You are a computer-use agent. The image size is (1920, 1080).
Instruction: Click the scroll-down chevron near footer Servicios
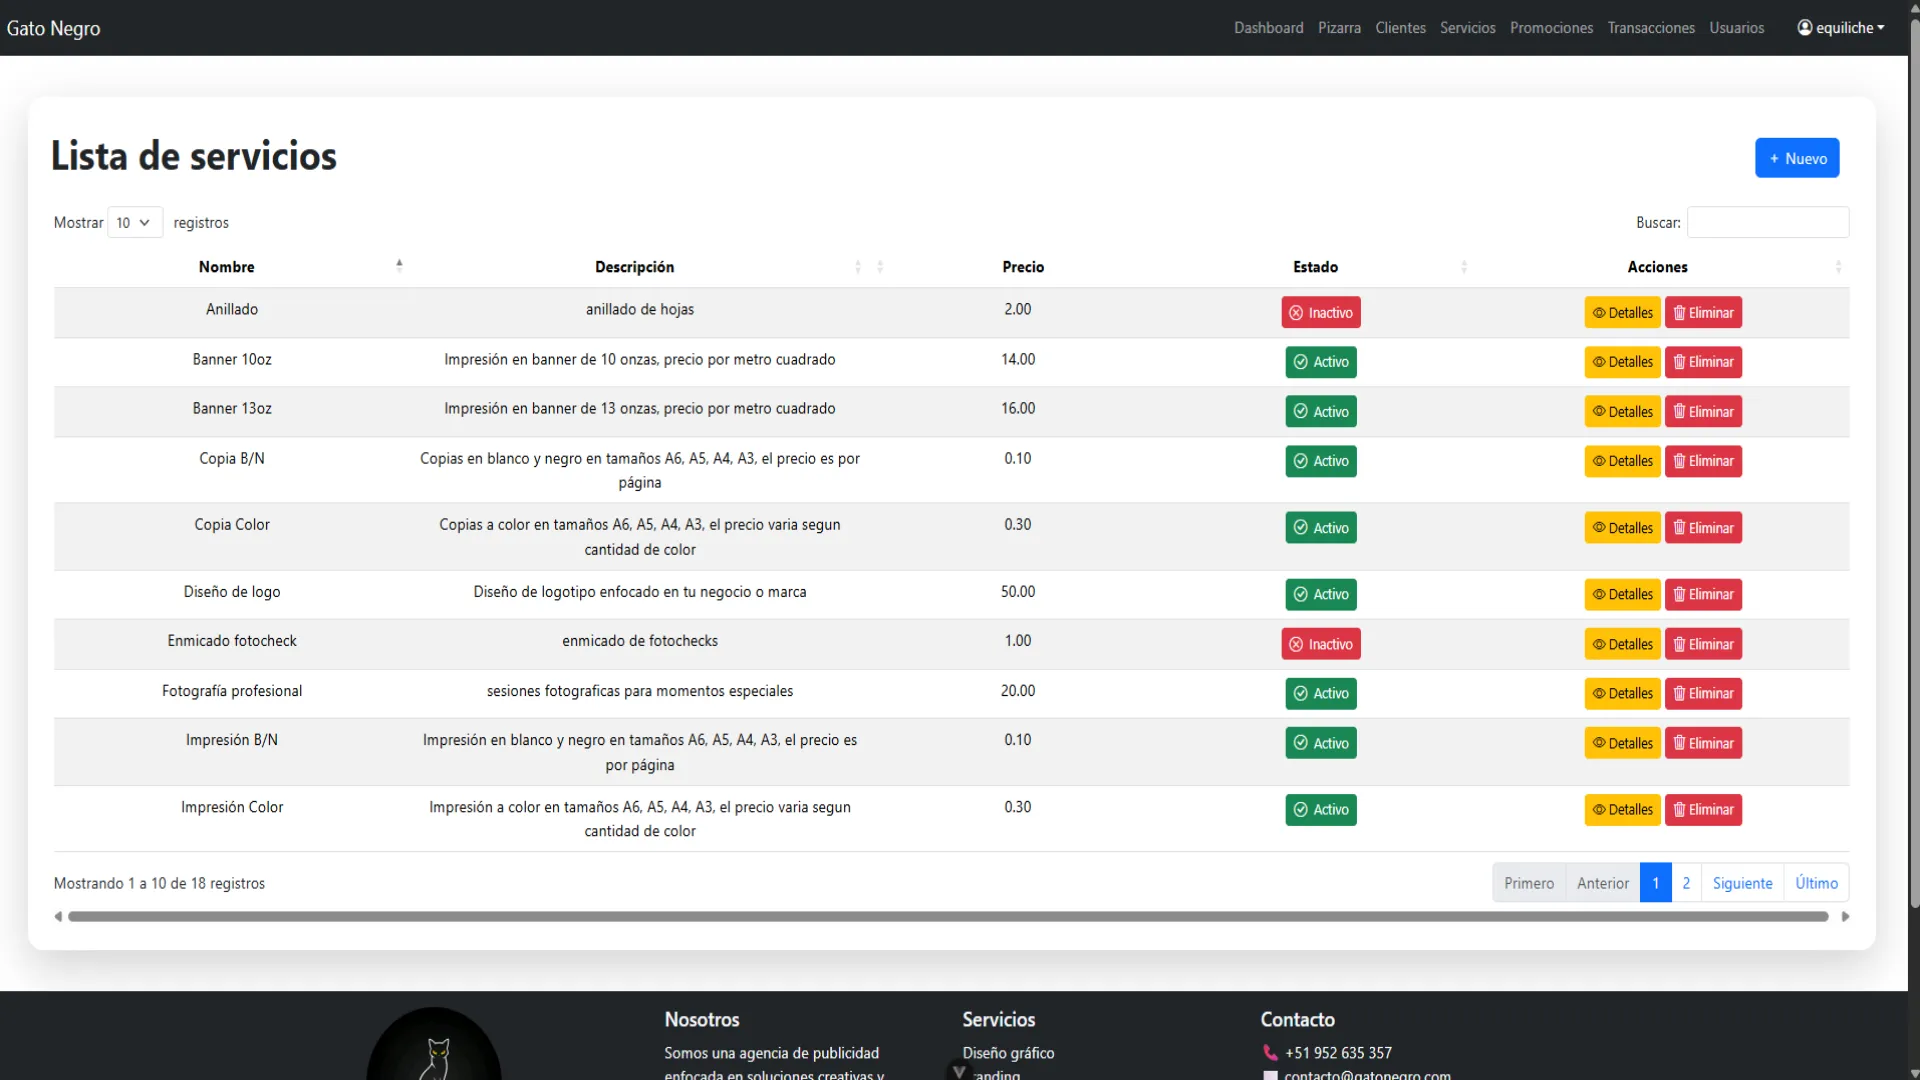pos(959,1071)
